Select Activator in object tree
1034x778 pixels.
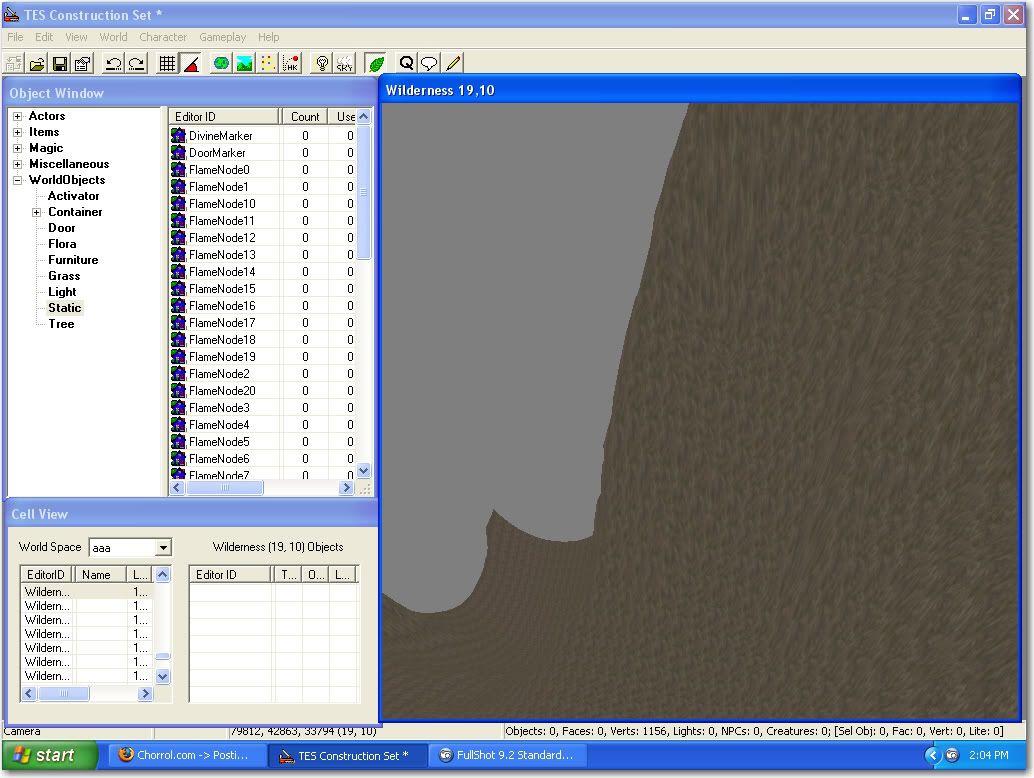pyautogui.click(x=73, y=196)
